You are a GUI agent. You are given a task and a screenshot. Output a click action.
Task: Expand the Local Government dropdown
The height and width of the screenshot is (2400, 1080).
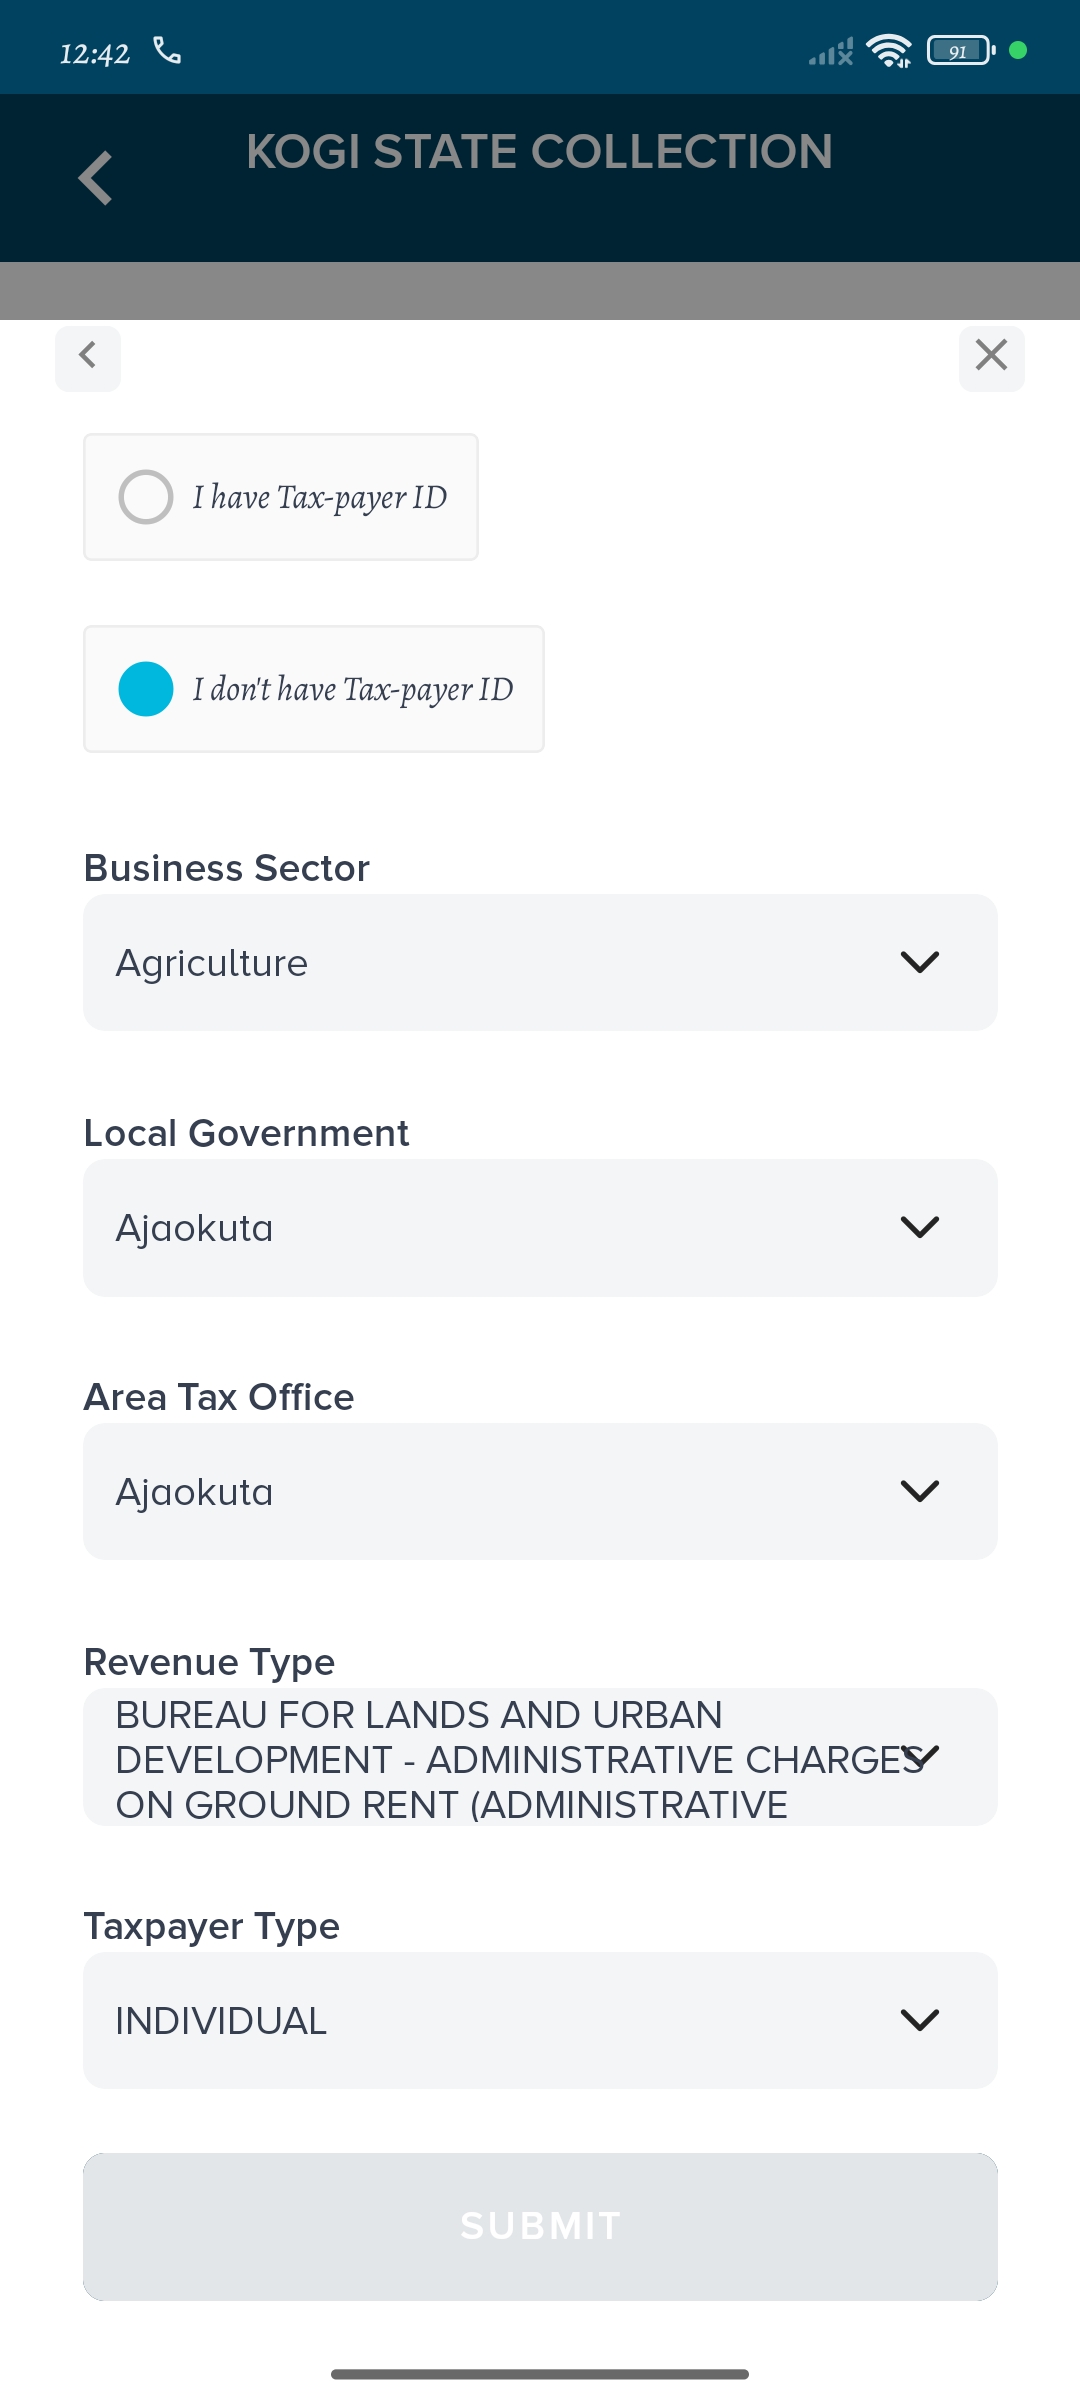[x=540, y=1228]
